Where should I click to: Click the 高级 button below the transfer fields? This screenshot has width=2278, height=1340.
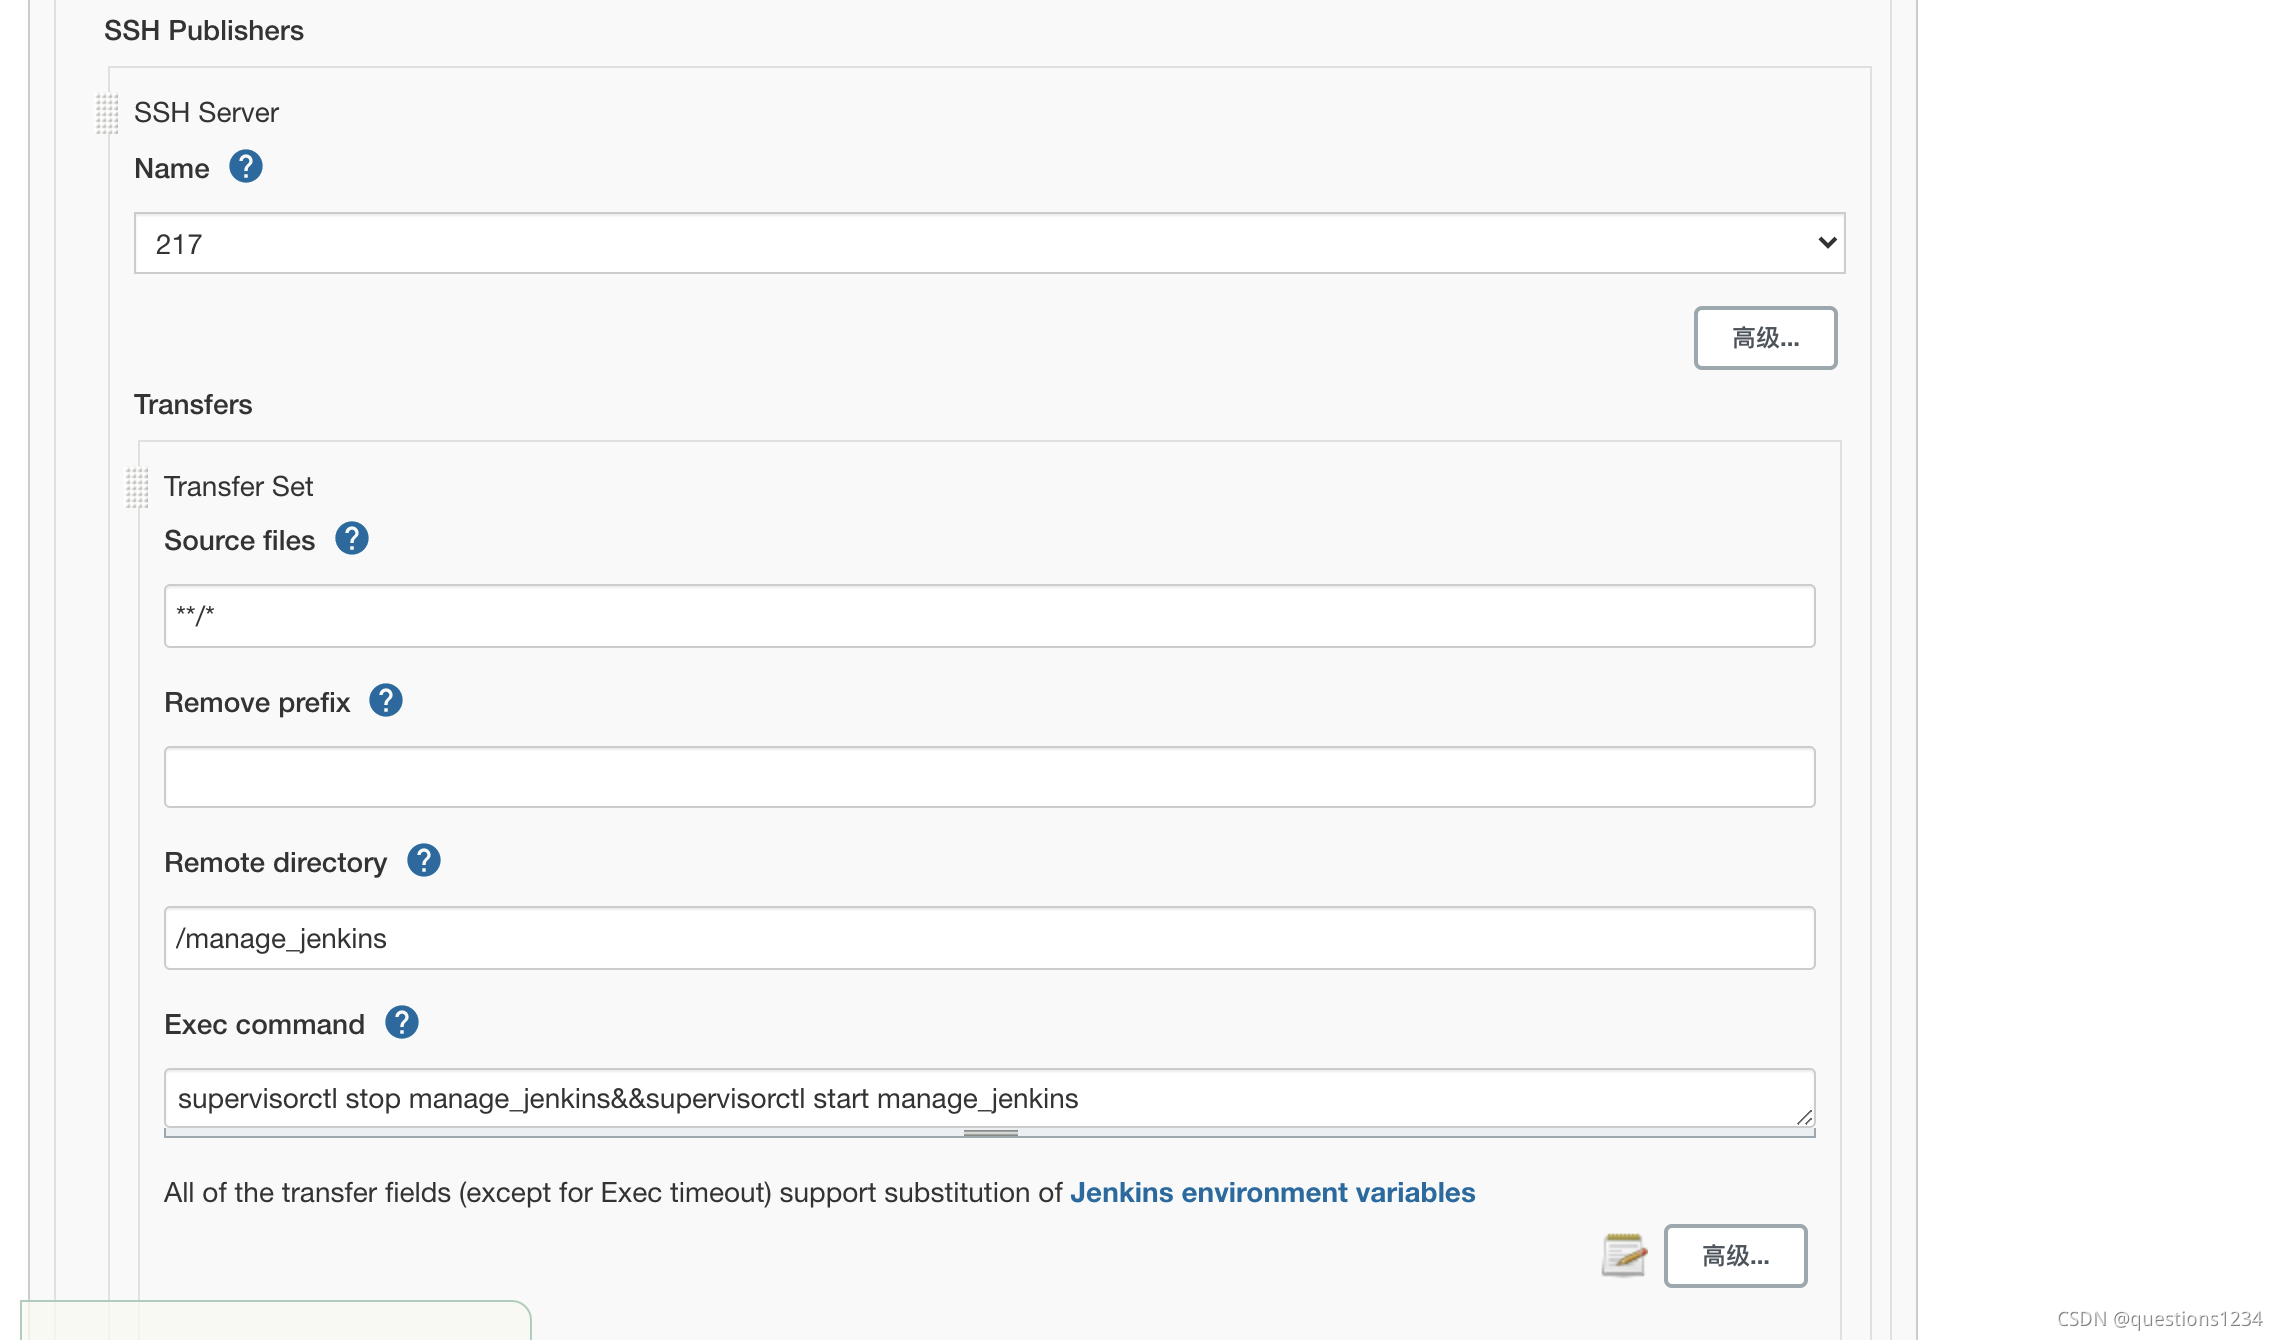[1735, 1256]
